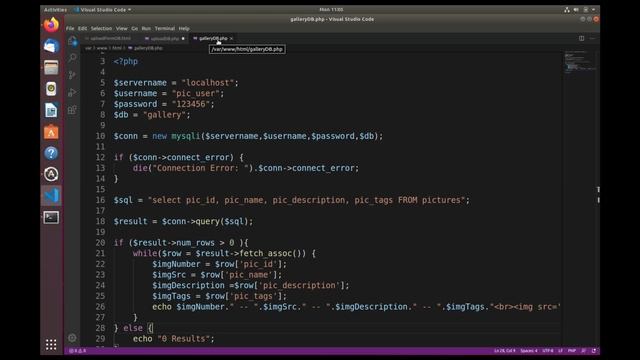Click the volume icon in top bar
The image size is (640, 360).
coord(576,9)
